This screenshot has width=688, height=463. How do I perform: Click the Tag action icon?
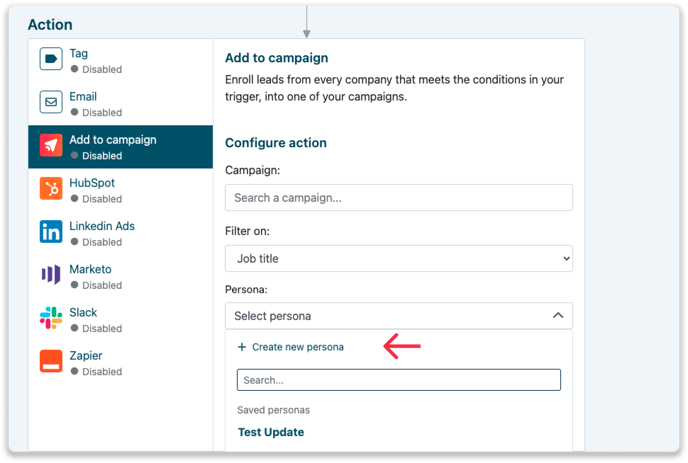point(51,59)
